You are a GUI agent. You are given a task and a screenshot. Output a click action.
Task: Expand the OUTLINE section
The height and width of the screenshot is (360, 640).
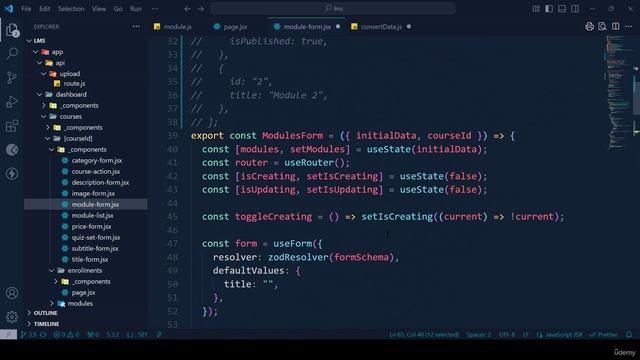(x=45, y=313)
